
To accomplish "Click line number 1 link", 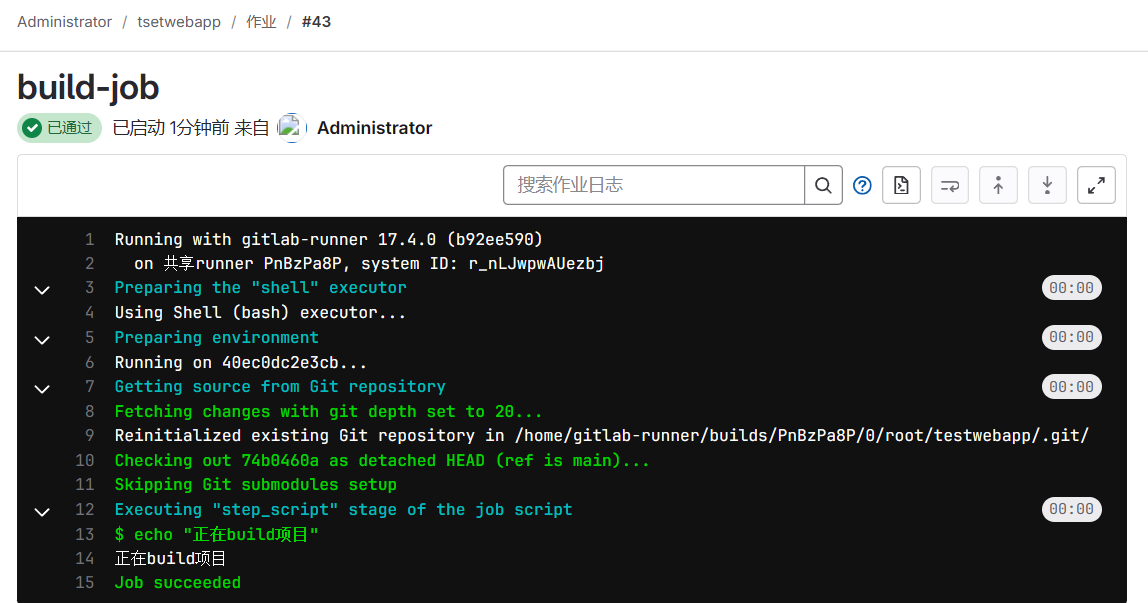I will pyautogui.click(x=89, y=239).
